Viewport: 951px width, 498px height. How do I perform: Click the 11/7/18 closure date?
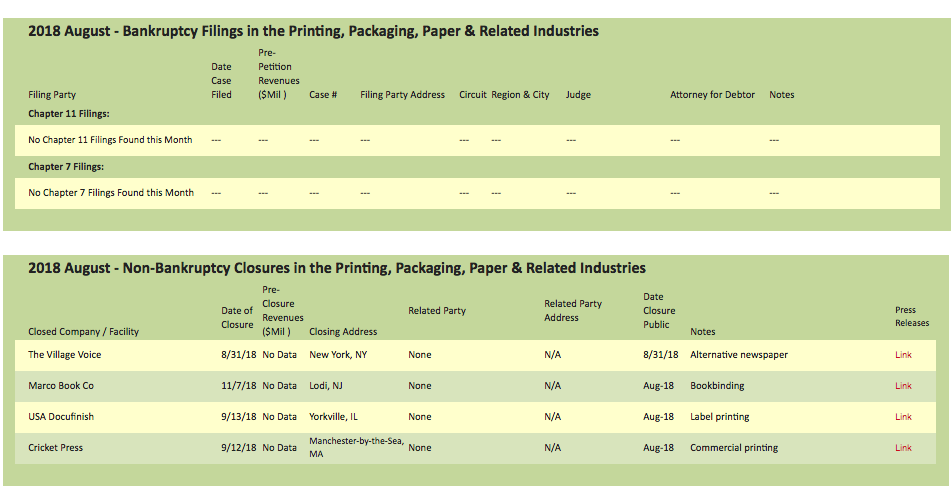point(238,386)
